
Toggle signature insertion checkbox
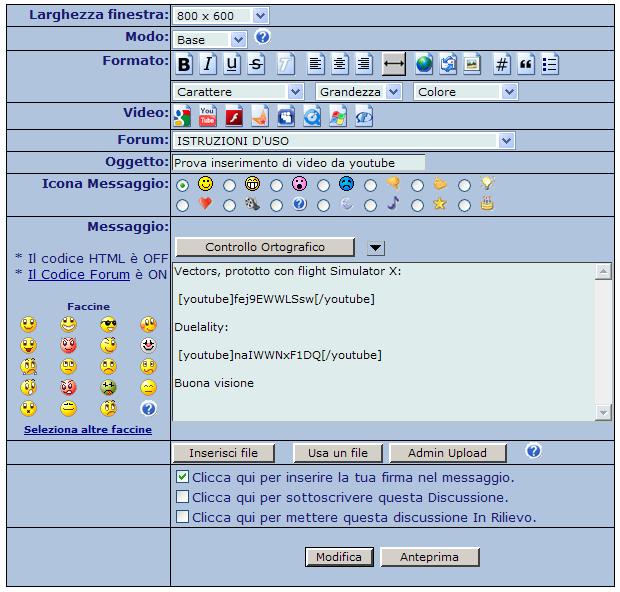click(182, 477)
